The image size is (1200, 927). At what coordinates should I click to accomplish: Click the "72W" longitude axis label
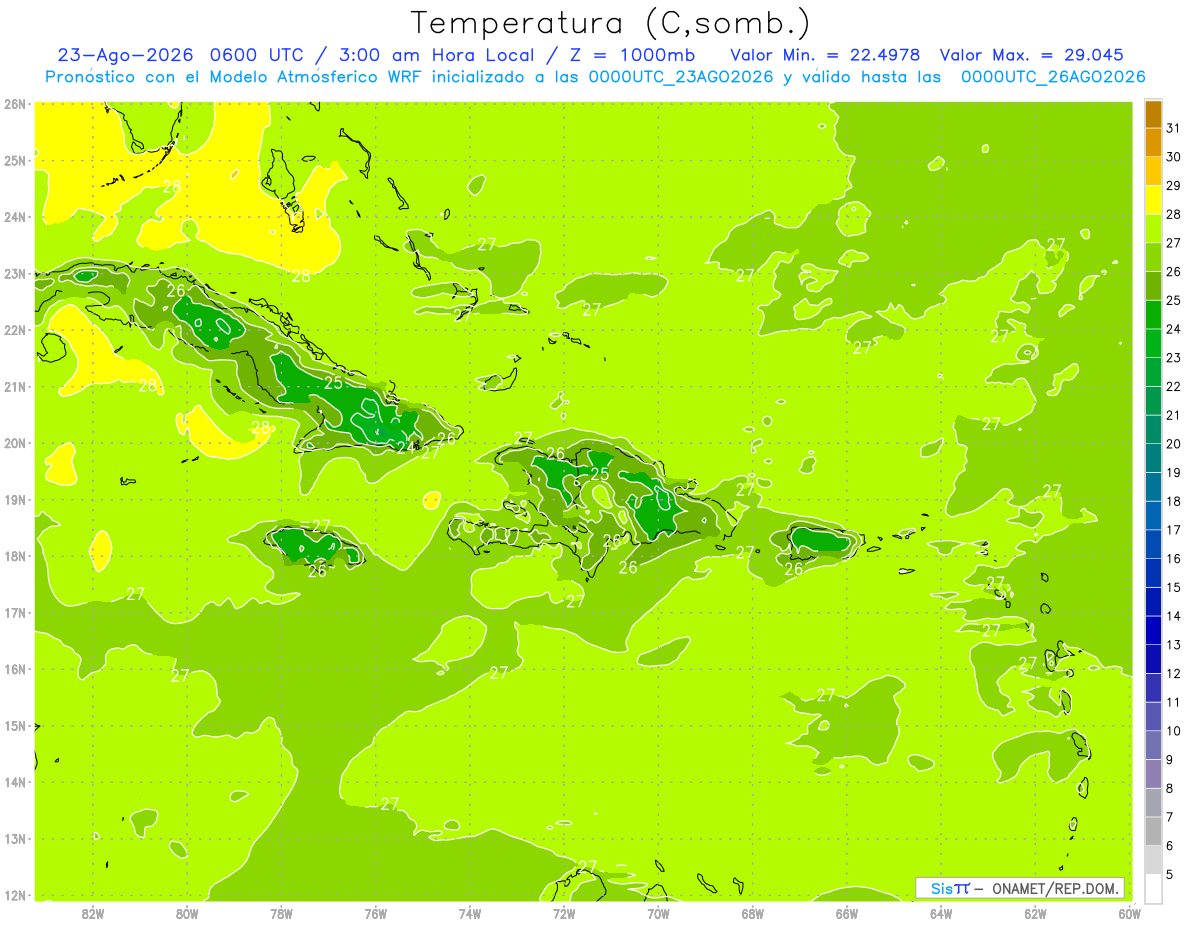pos(564,913)
